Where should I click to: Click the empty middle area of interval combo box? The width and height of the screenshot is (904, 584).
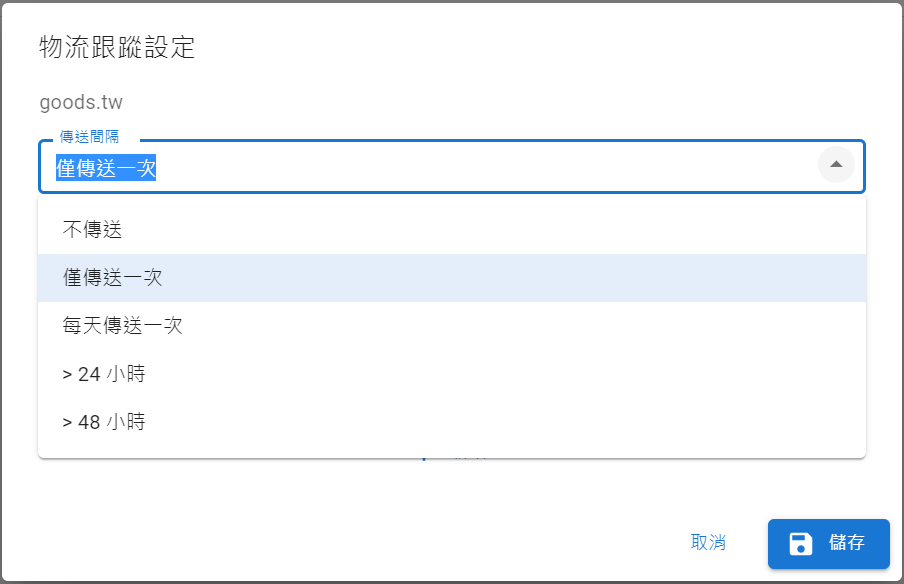484,167
